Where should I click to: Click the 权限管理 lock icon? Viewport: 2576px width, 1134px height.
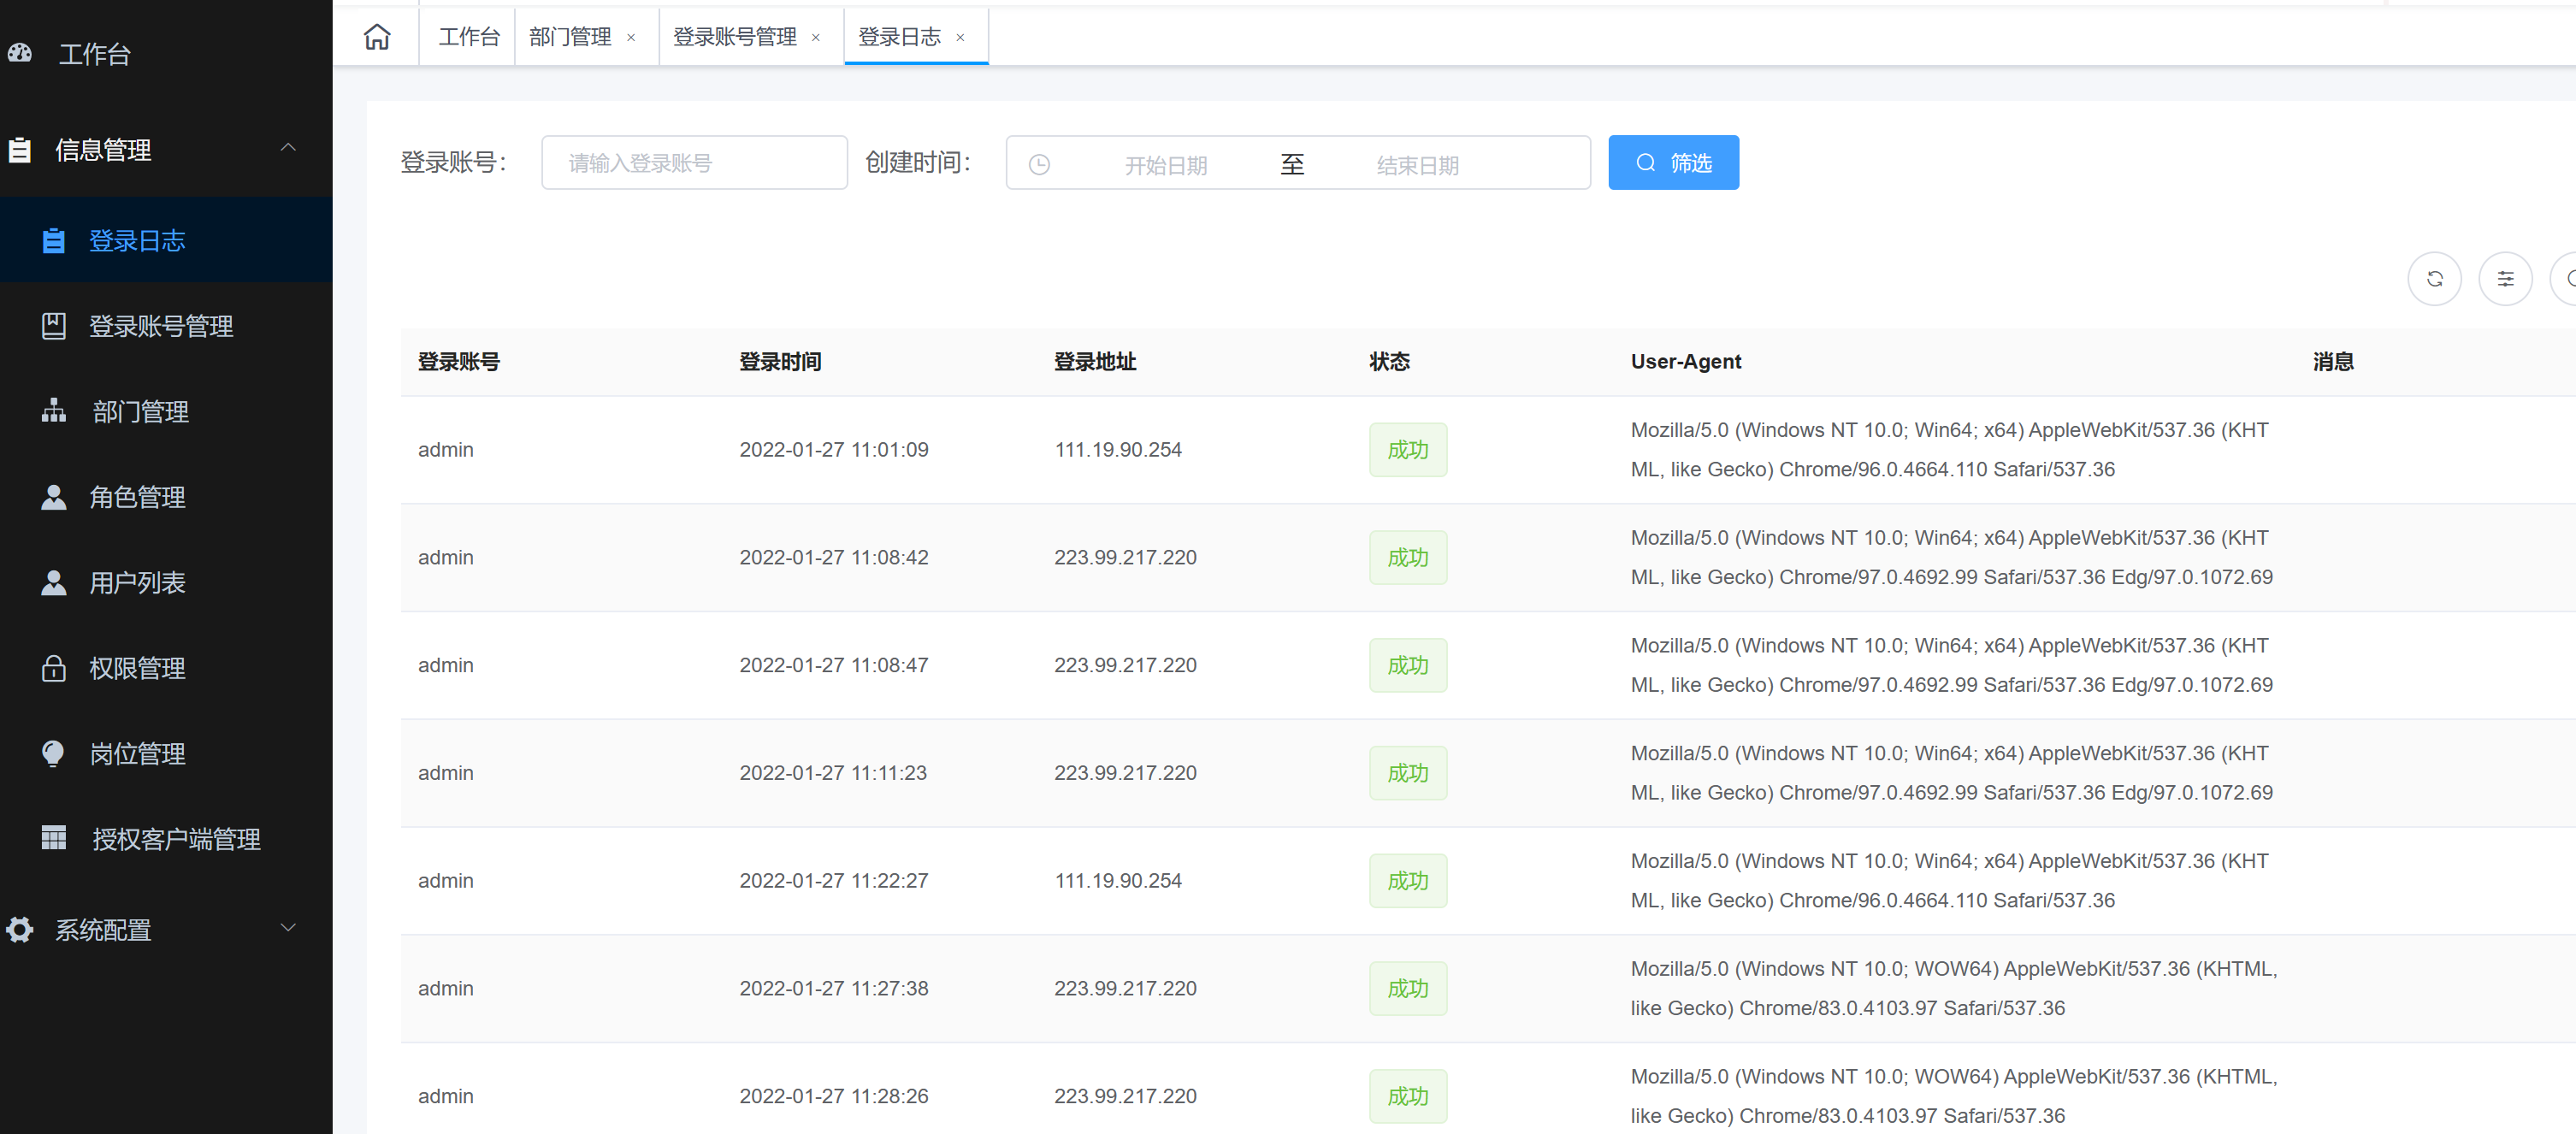click(x=54, y=668)
